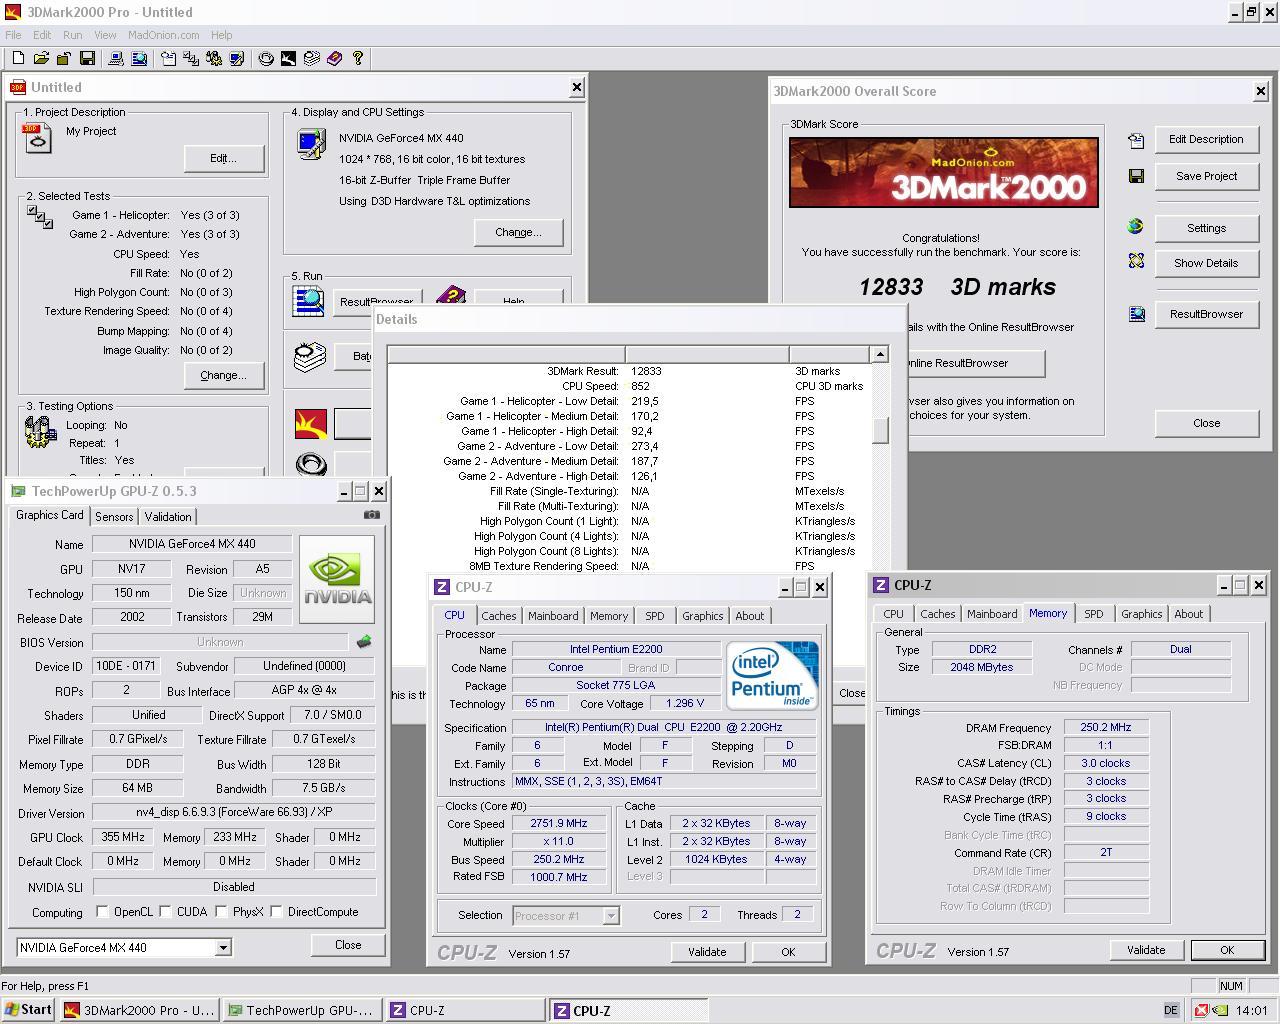
Task: Enable the CUDA checkbox in GPU-Z
Action: [x=164, y=912]
